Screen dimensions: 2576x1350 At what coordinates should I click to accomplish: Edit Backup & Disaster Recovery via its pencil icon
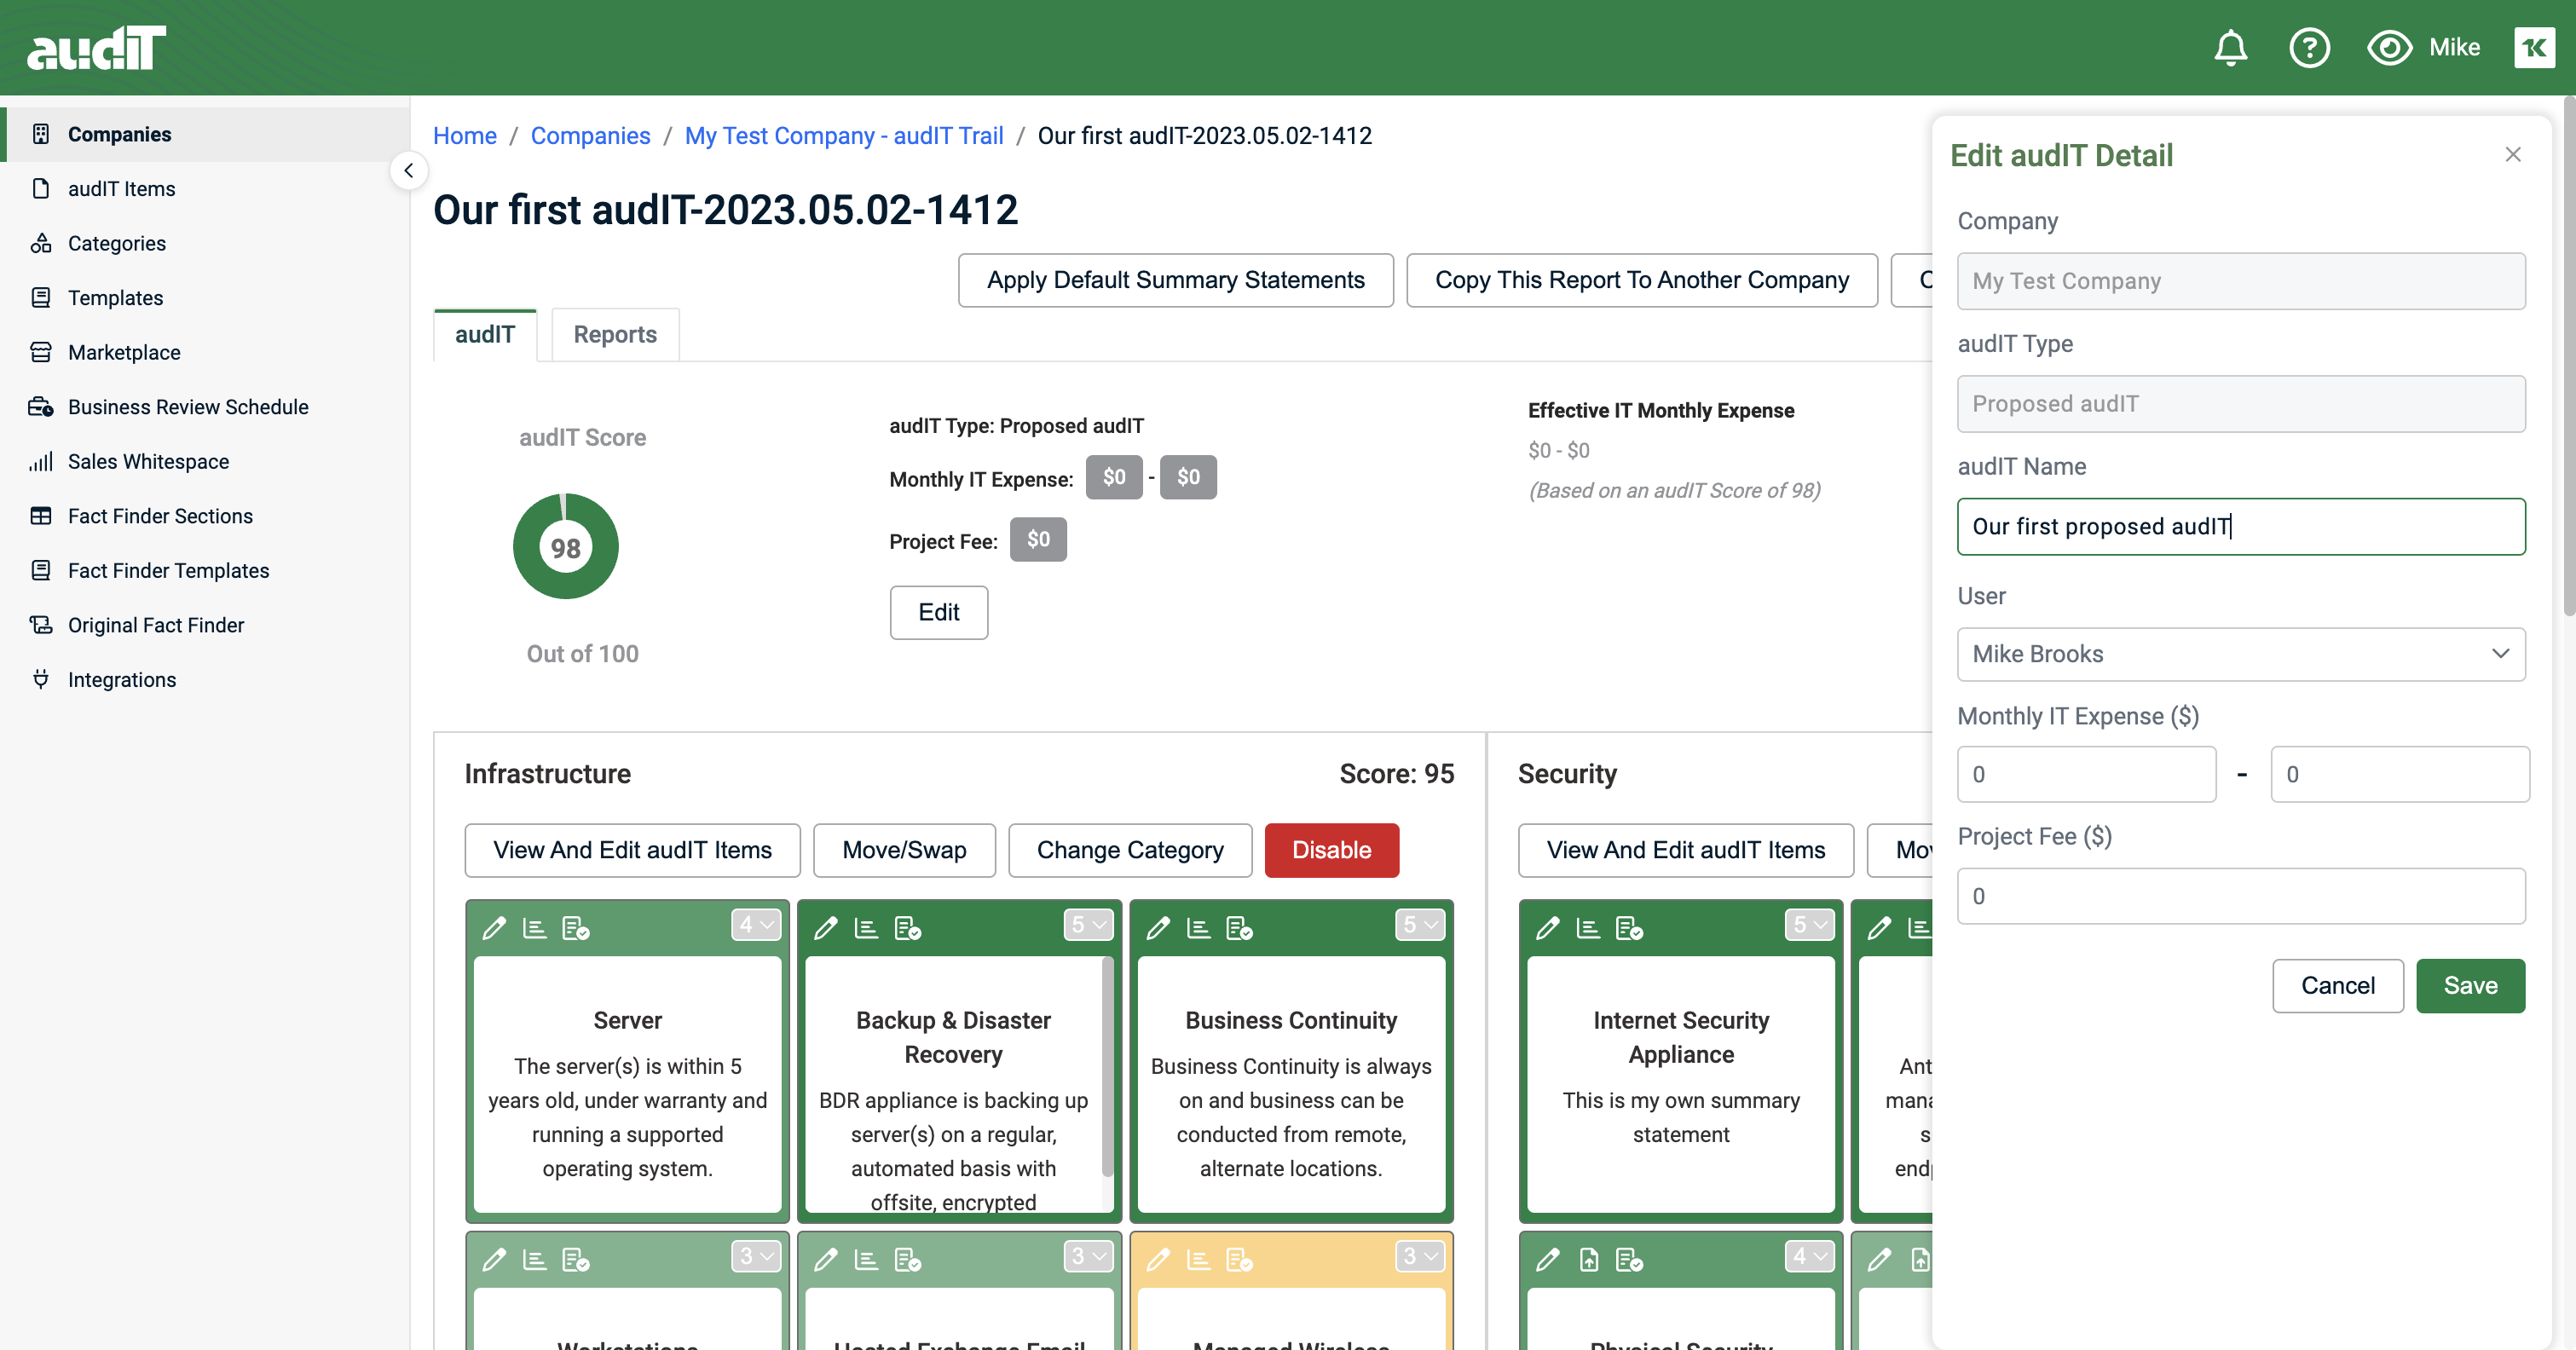(x=826, y=928)
